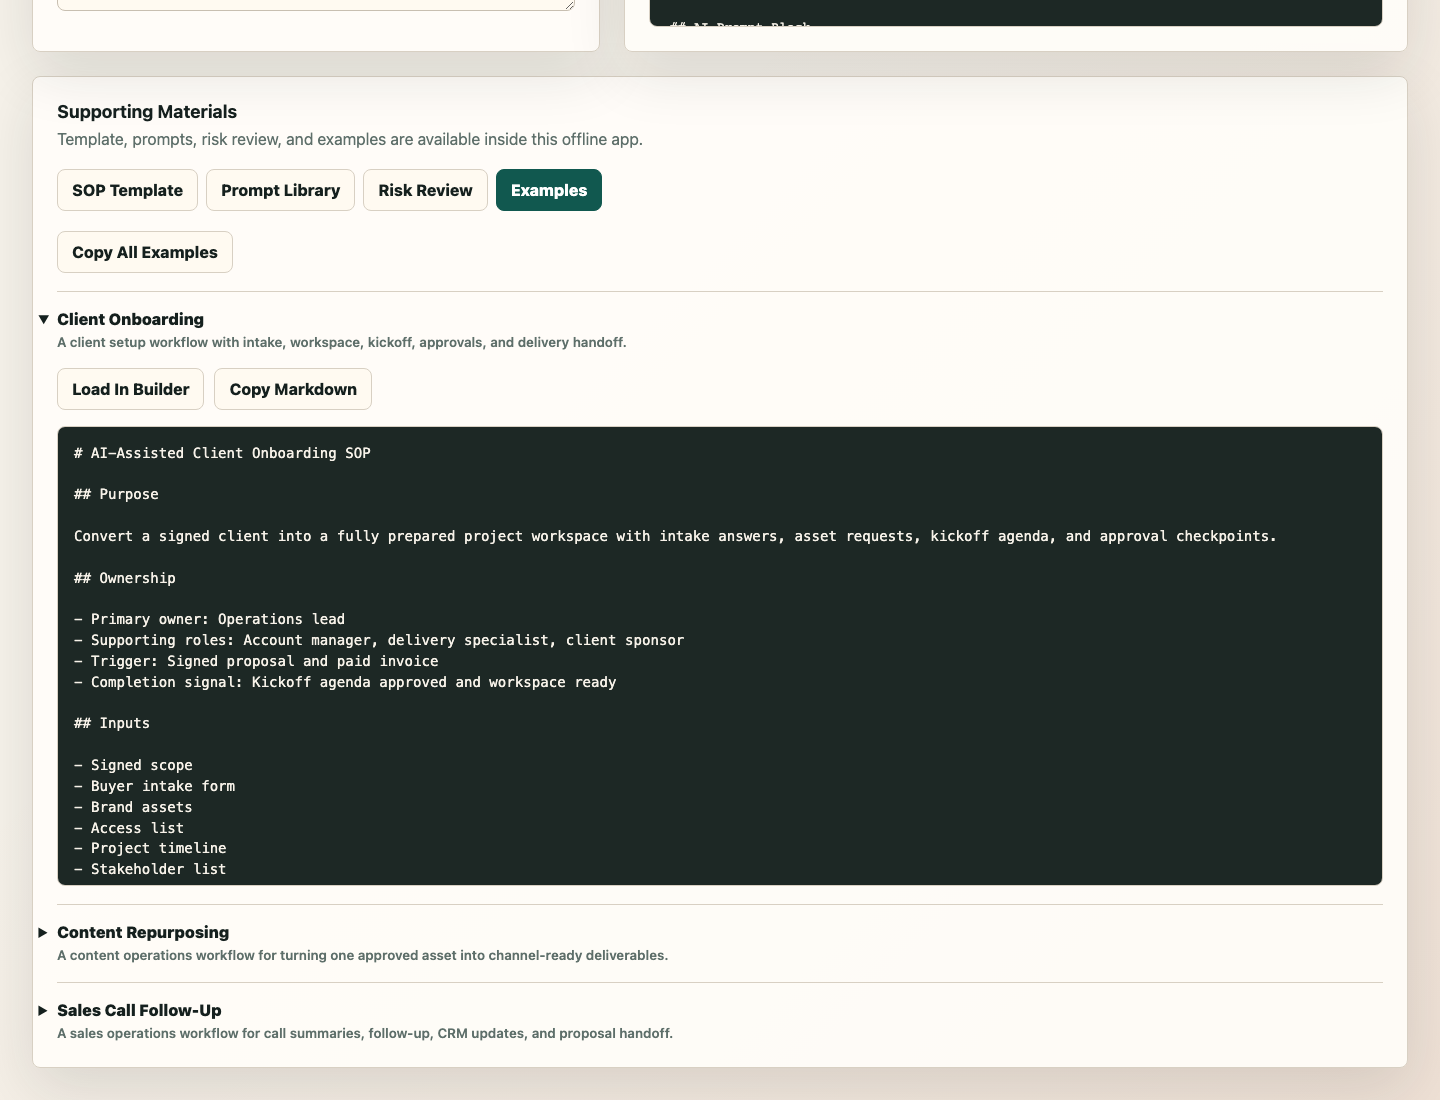
Task: Click the '## Inputs' heading in code
Action: tap(112, 723)
